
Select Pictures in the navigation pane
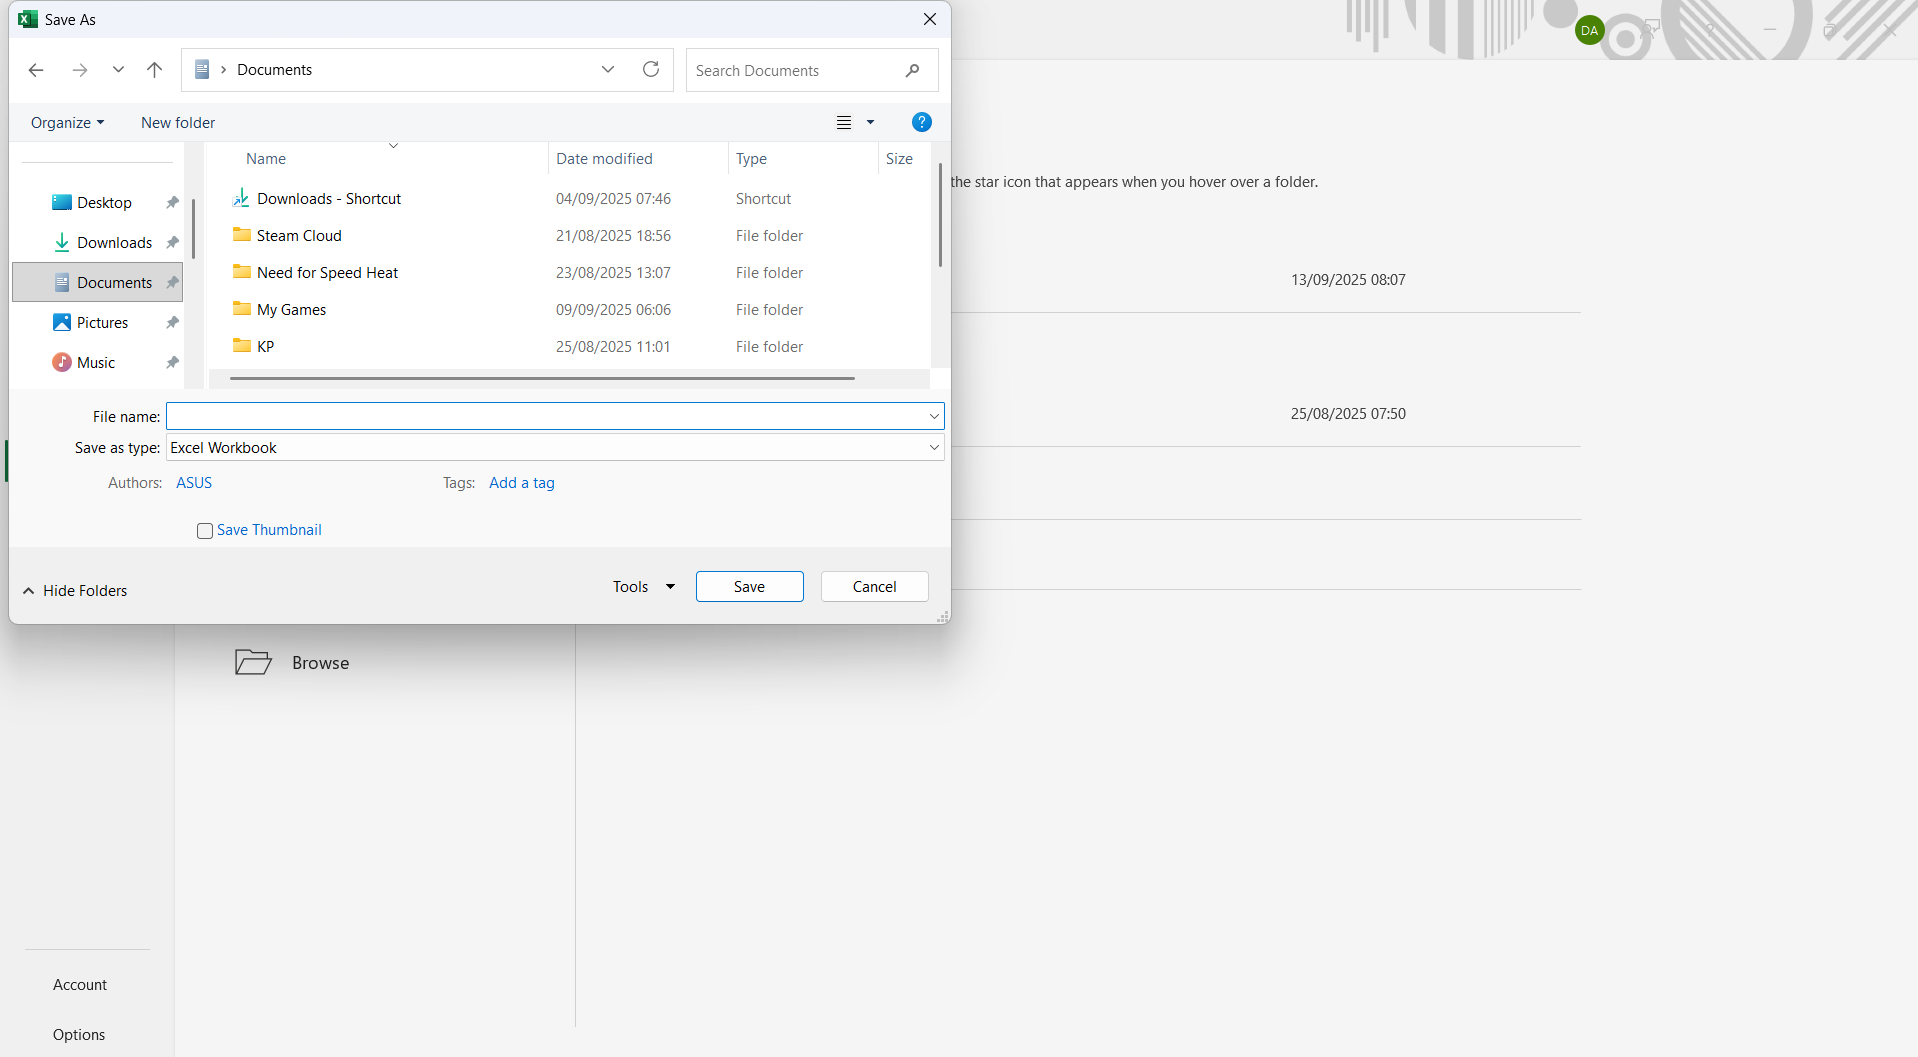point(102,323)
